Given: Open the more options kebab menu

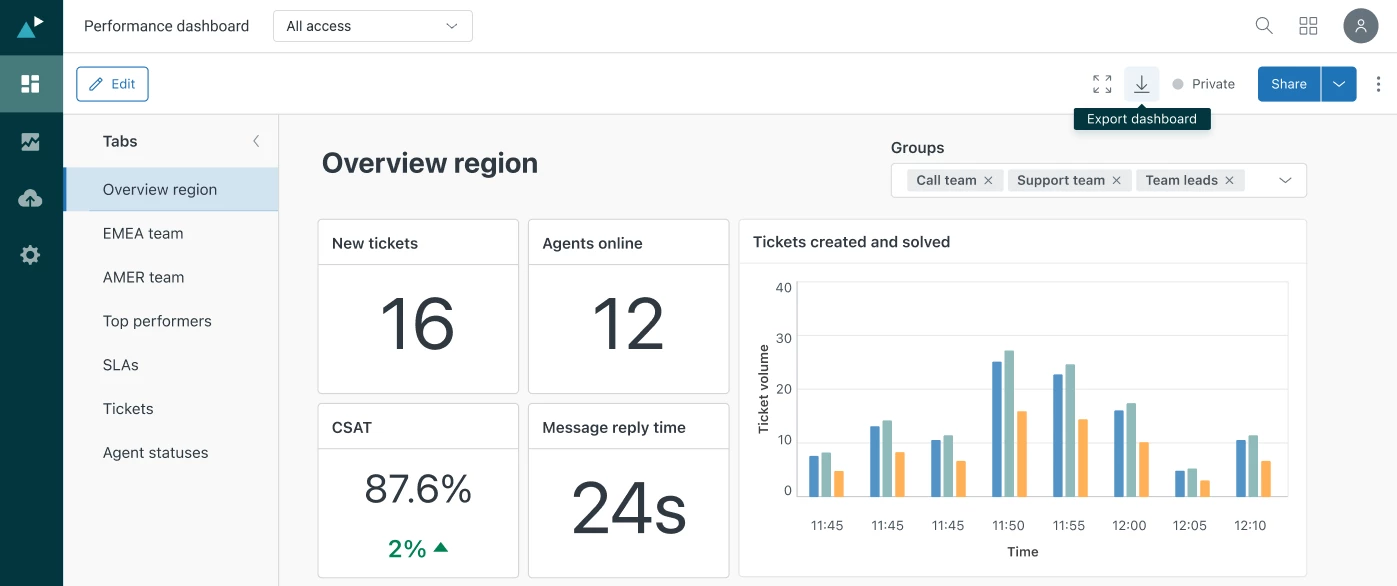Looking at the screenshot, I should pyautogui.click(x=1378, y=84).
